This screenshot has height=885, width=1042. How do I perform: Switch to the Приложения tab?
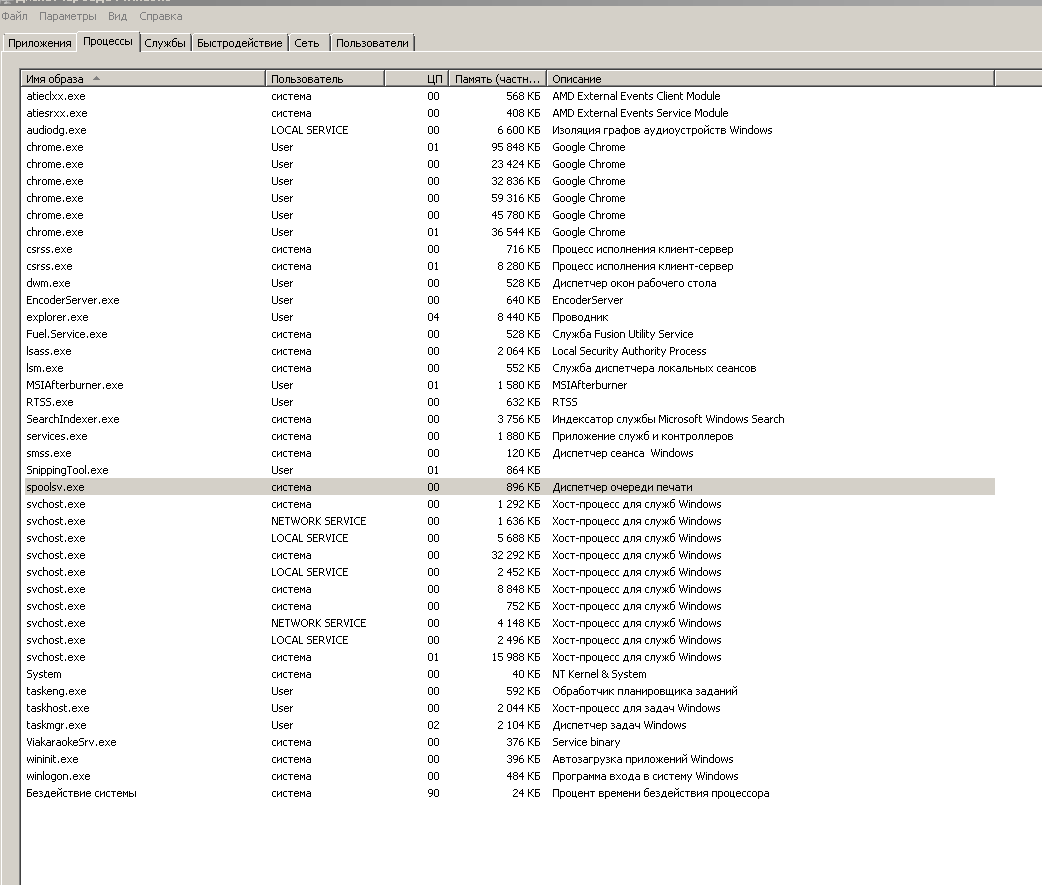pos(39,43)
